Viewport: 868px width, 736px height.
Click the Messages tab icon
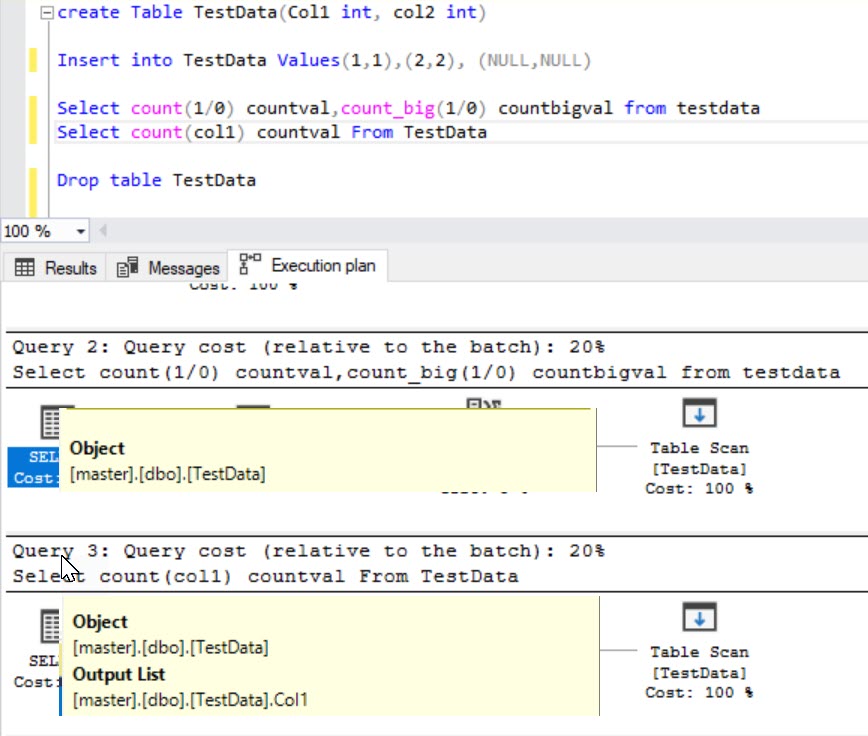[128, 267]
